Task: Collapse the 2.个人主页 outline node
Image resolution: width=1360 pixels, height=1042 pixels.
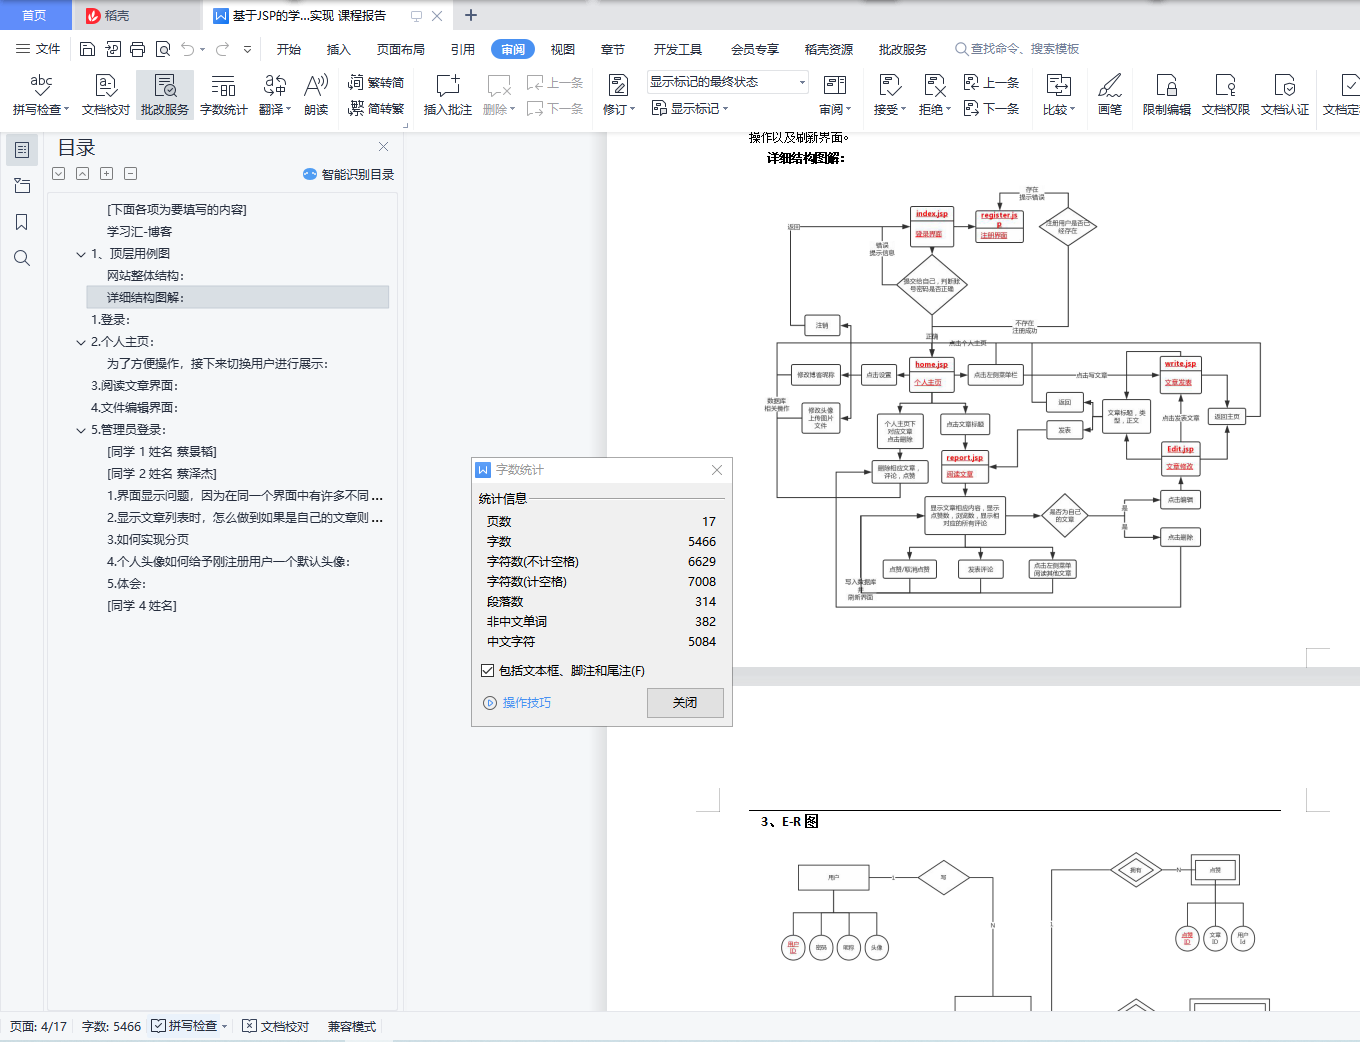Action: (x=81, y=342)
